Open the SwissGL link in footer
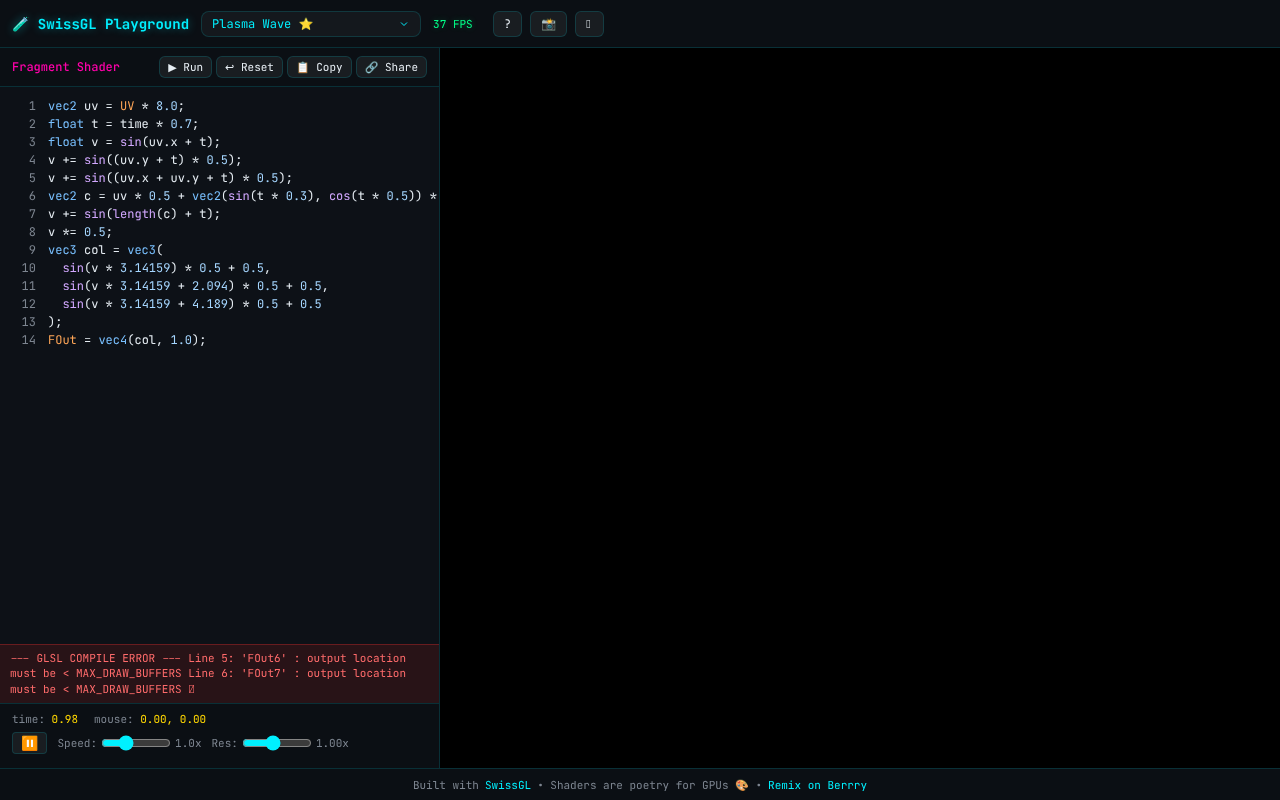 (x=508, y=785)
